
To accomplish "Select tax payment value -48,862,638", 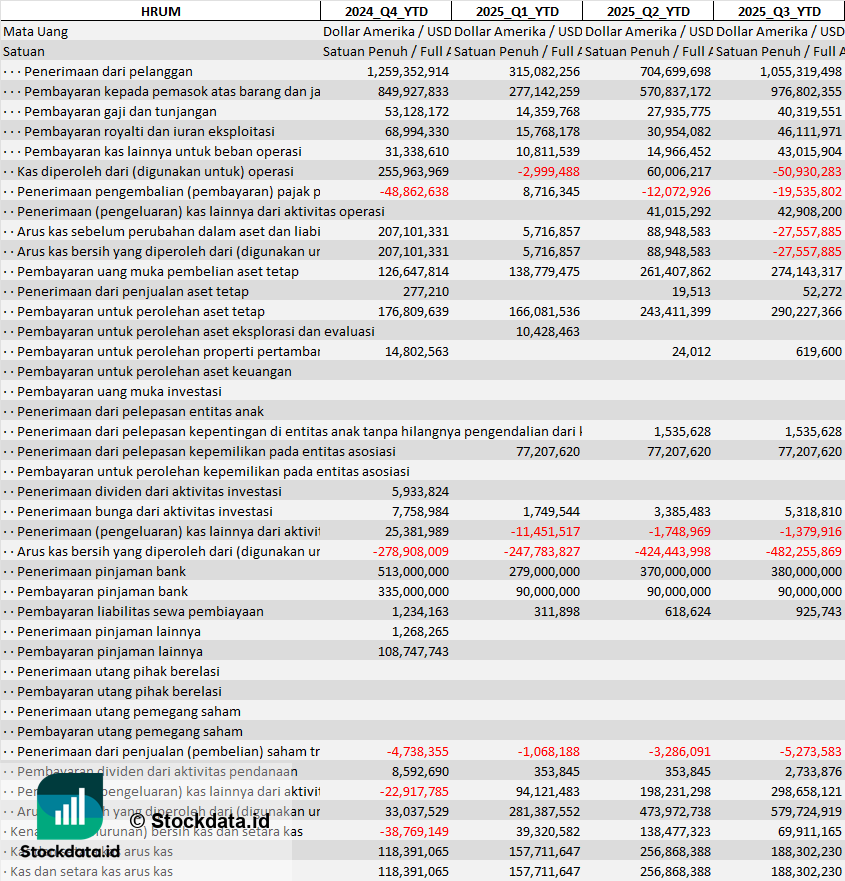I will coord(414,192).
